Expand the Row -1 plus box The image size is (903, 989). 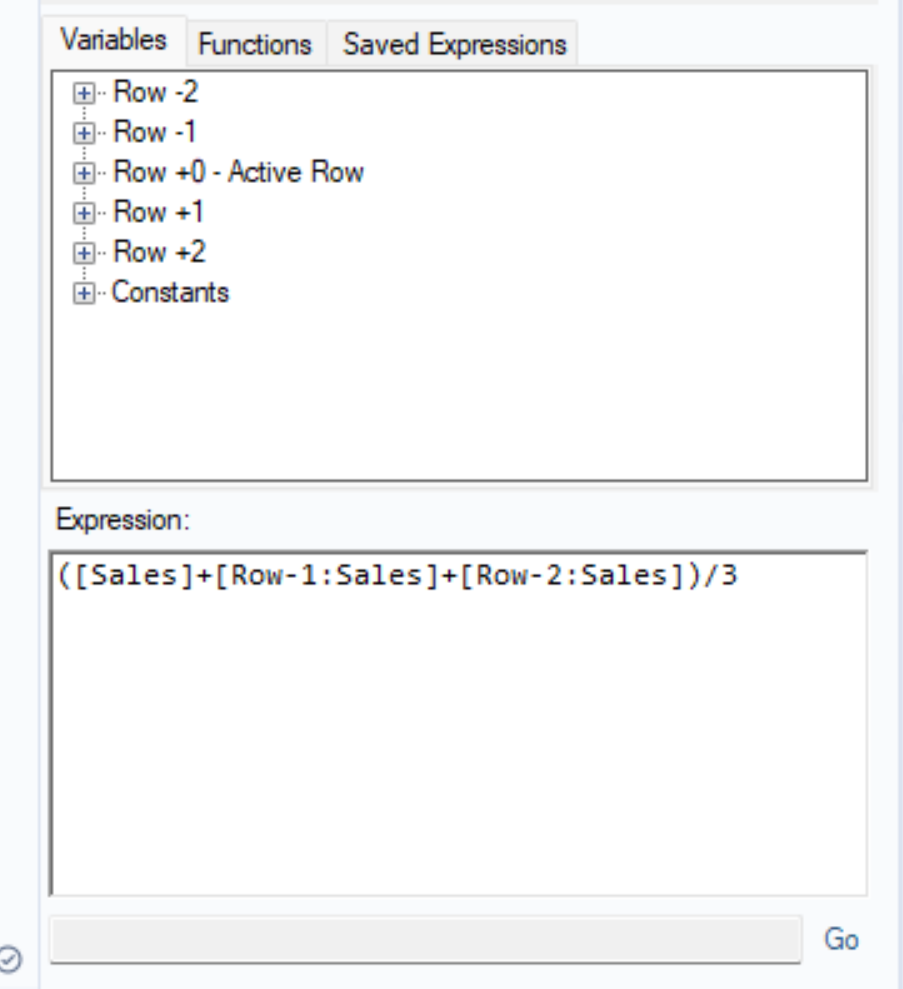tap(84, 133)
